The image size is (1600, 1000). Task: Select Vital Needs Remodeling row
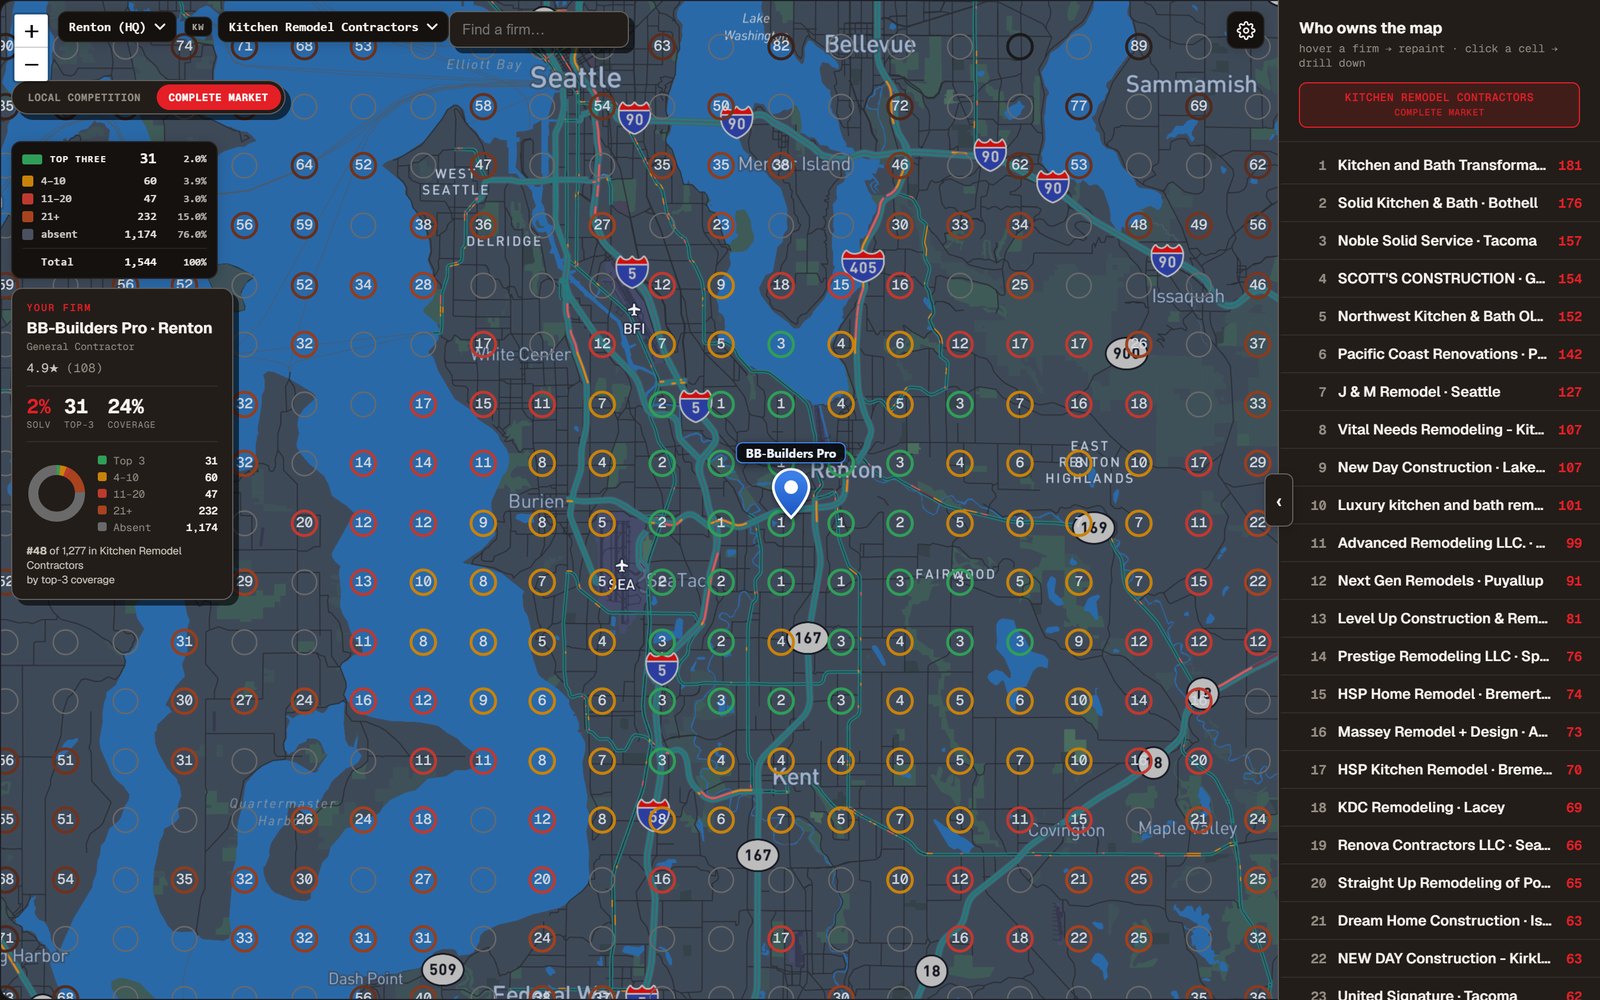coord(1440,430)
